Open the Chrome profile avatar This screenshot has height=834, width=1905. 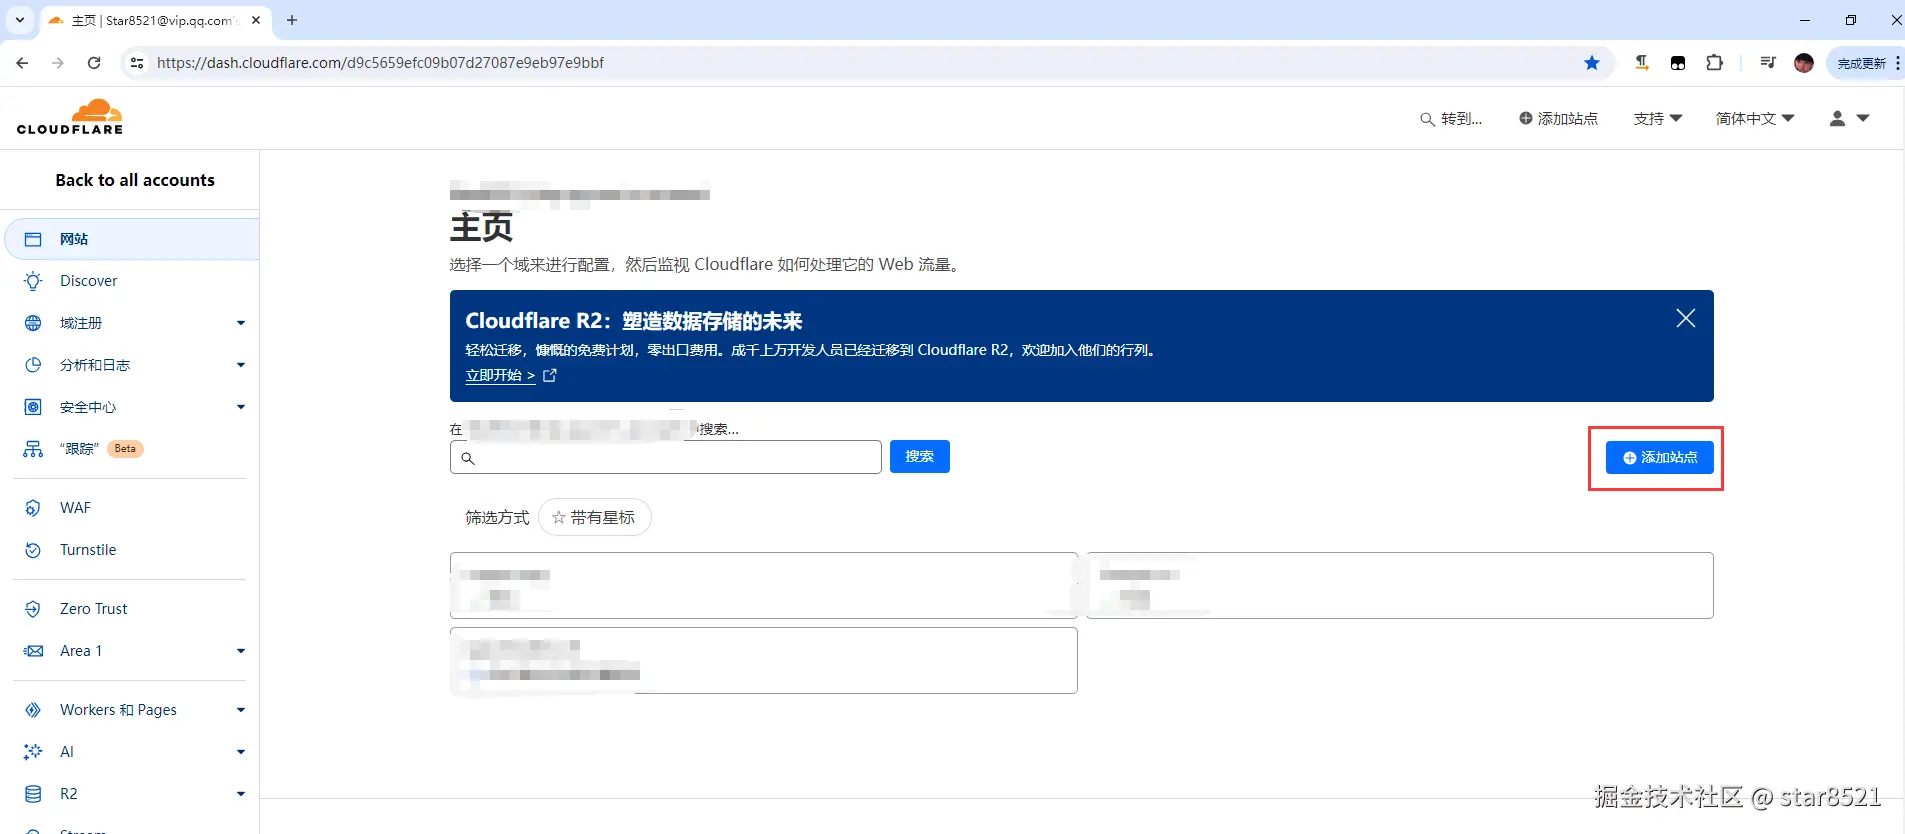[1804, 62]
